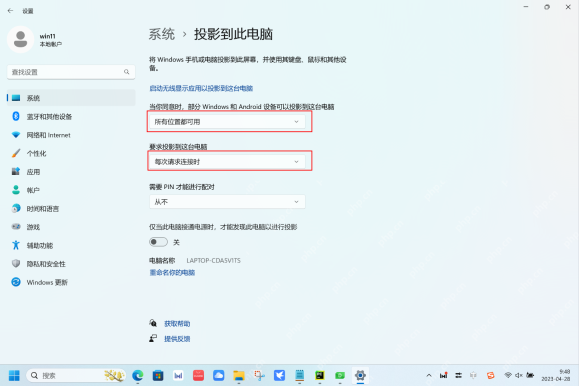Open Windows 更新 in the sidebar

[71, 282]
